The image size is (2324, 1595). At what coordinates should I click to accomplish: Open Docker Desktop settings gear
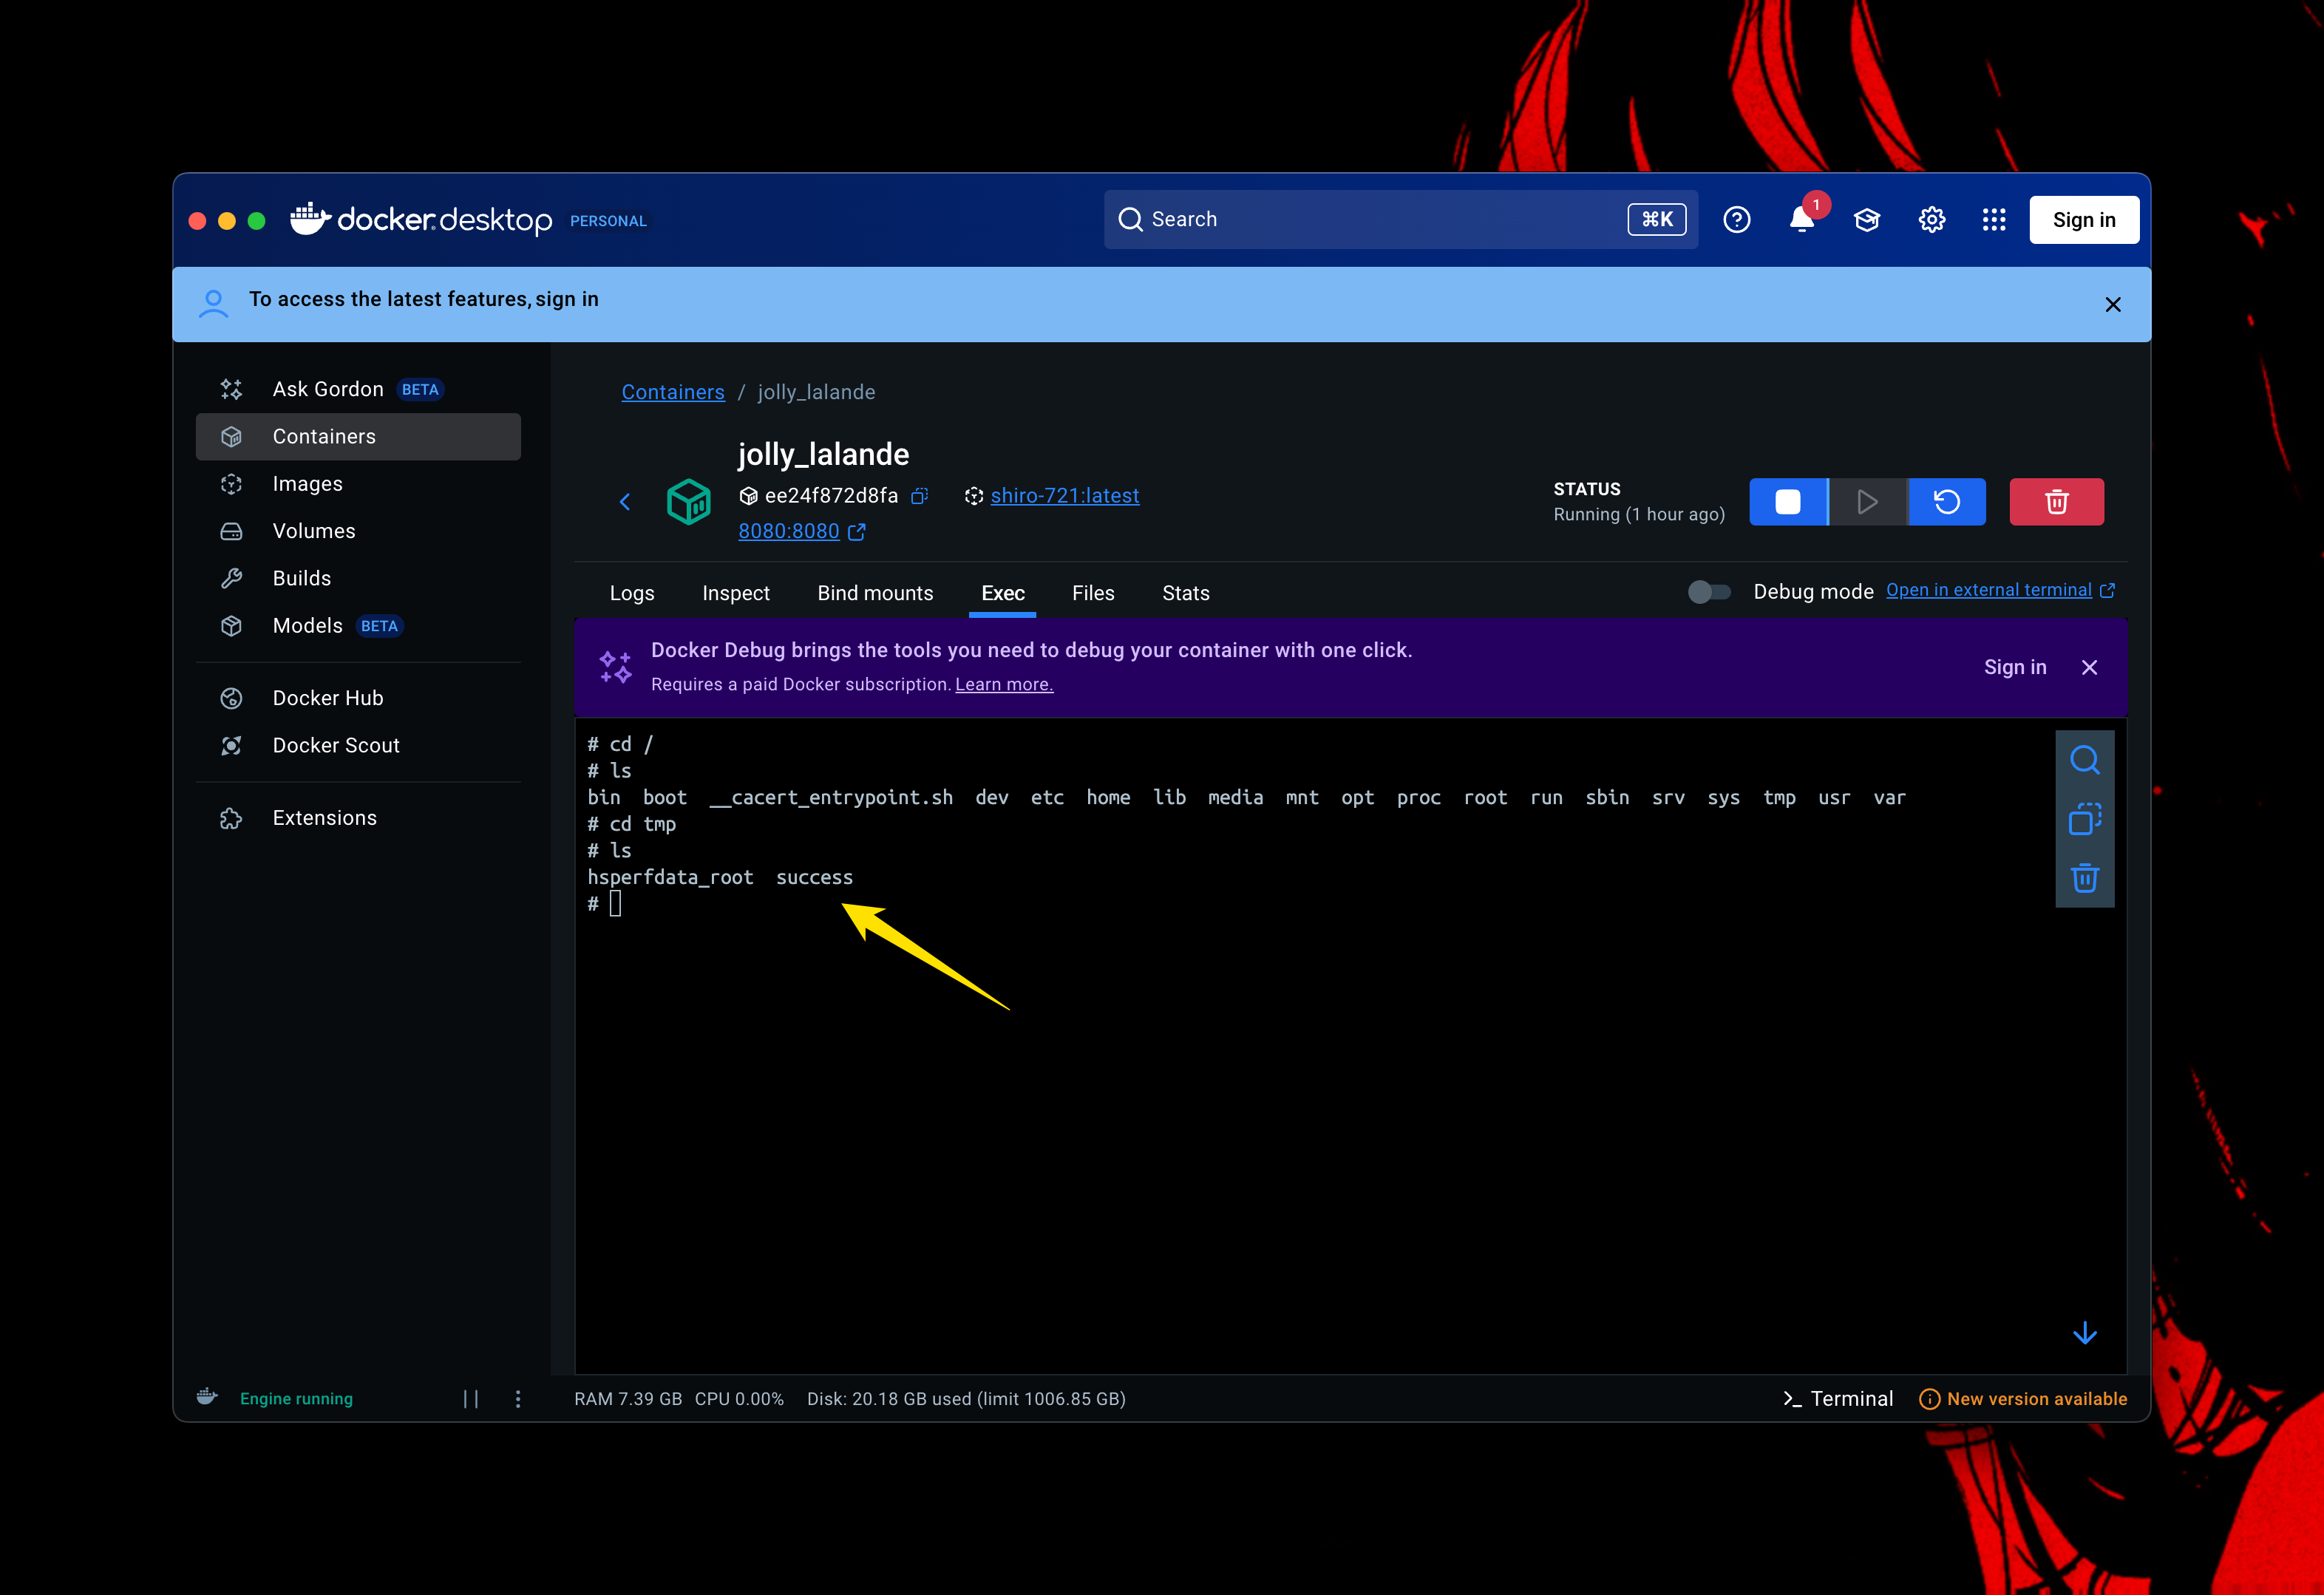click(x=1931, y=220)
